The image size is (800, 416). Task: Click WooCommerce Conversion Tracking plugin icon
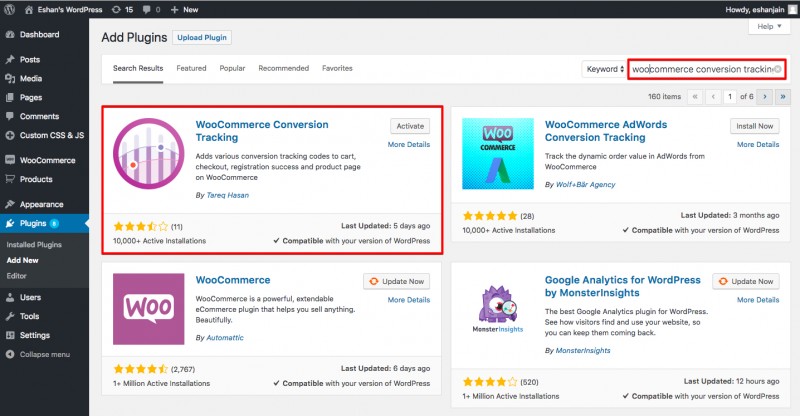pos(148,154)
